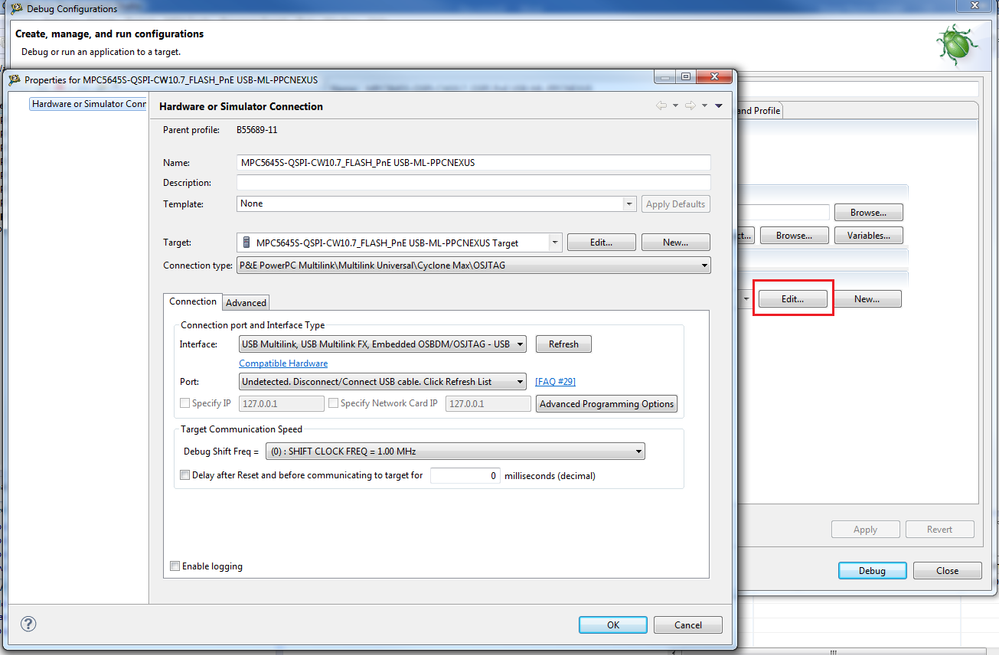999x655 pixels.
Task: Click the Variables button
Action: [x=868, y=236]
